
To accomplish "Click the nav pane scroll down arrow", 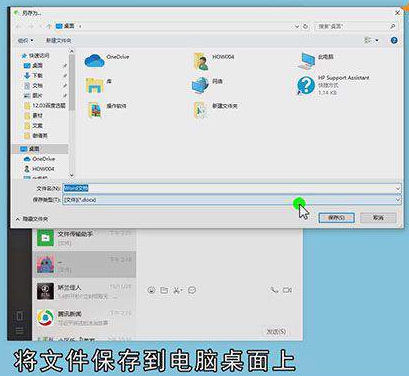I will pos(72,175).
